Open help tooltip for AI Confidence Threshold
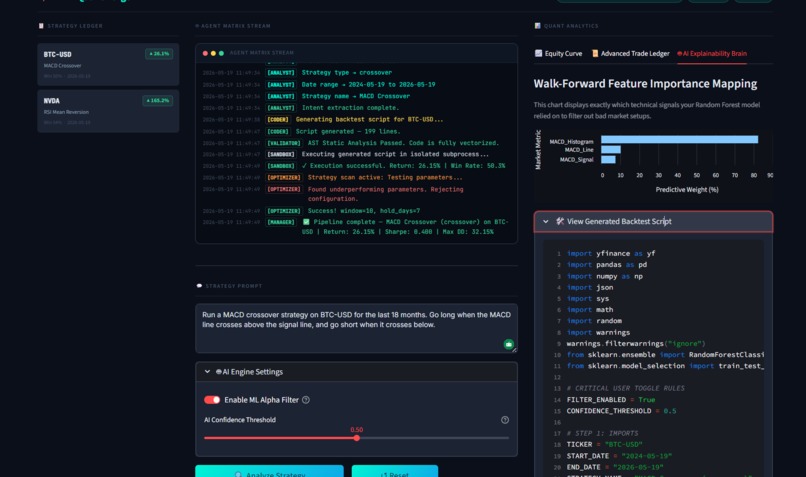Image resolution: width=806 pixels, height=477 pixels. (x=505, y=420)
